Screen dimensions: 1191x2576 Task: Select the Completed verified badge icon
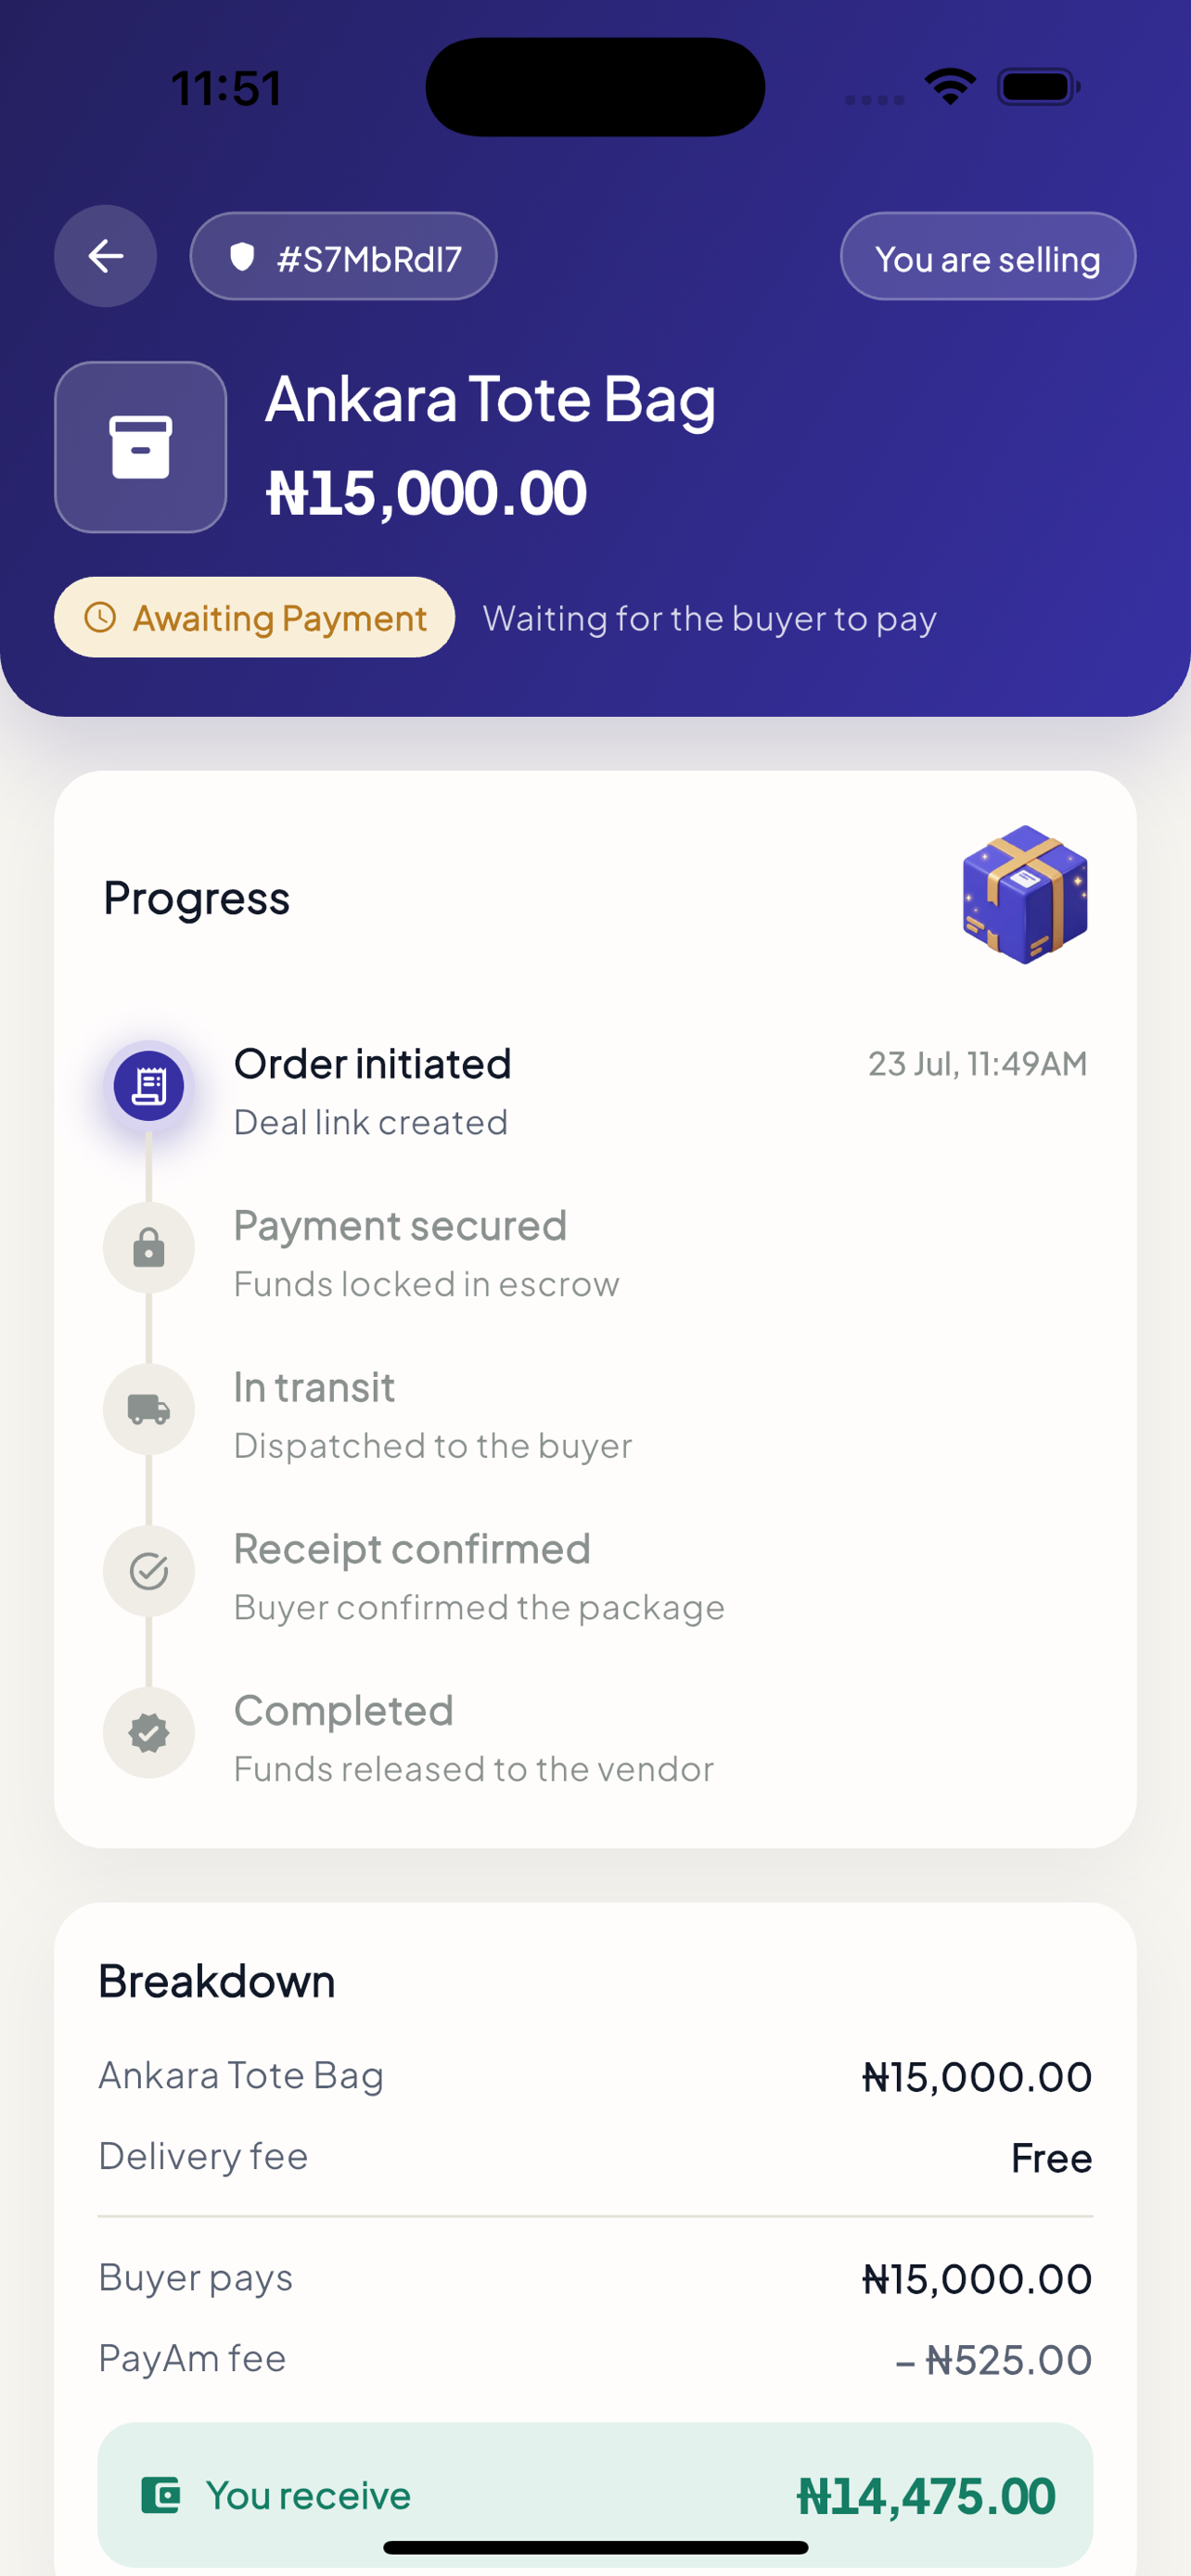click(149, 1733)
